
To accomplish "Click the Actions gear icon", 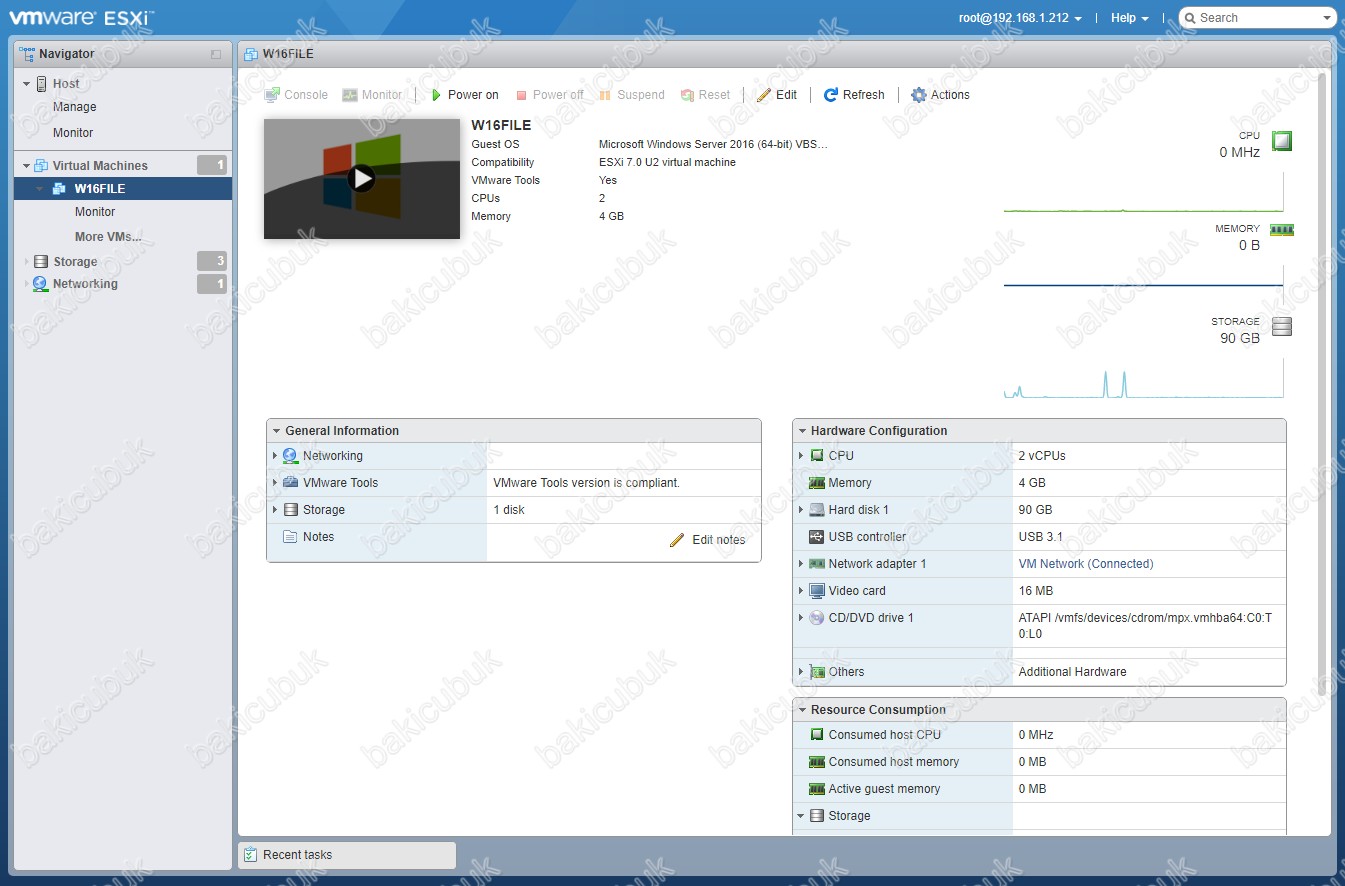I will 919,95.
